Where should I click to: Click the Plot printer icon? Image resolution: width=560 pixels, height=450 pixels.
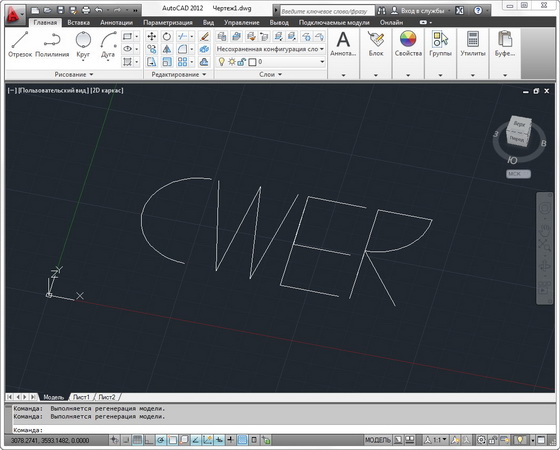coord(86,10)
